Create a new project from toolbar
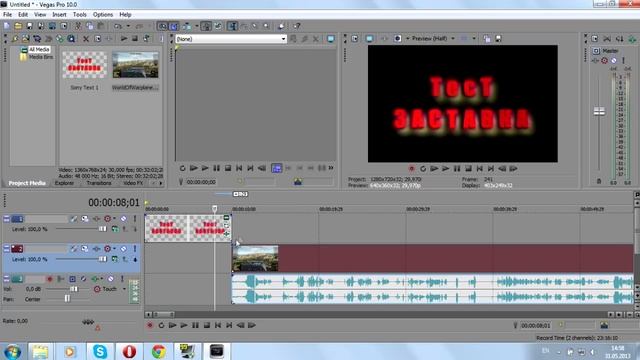The width and height of the screenshot is (640, 360). 7,26
